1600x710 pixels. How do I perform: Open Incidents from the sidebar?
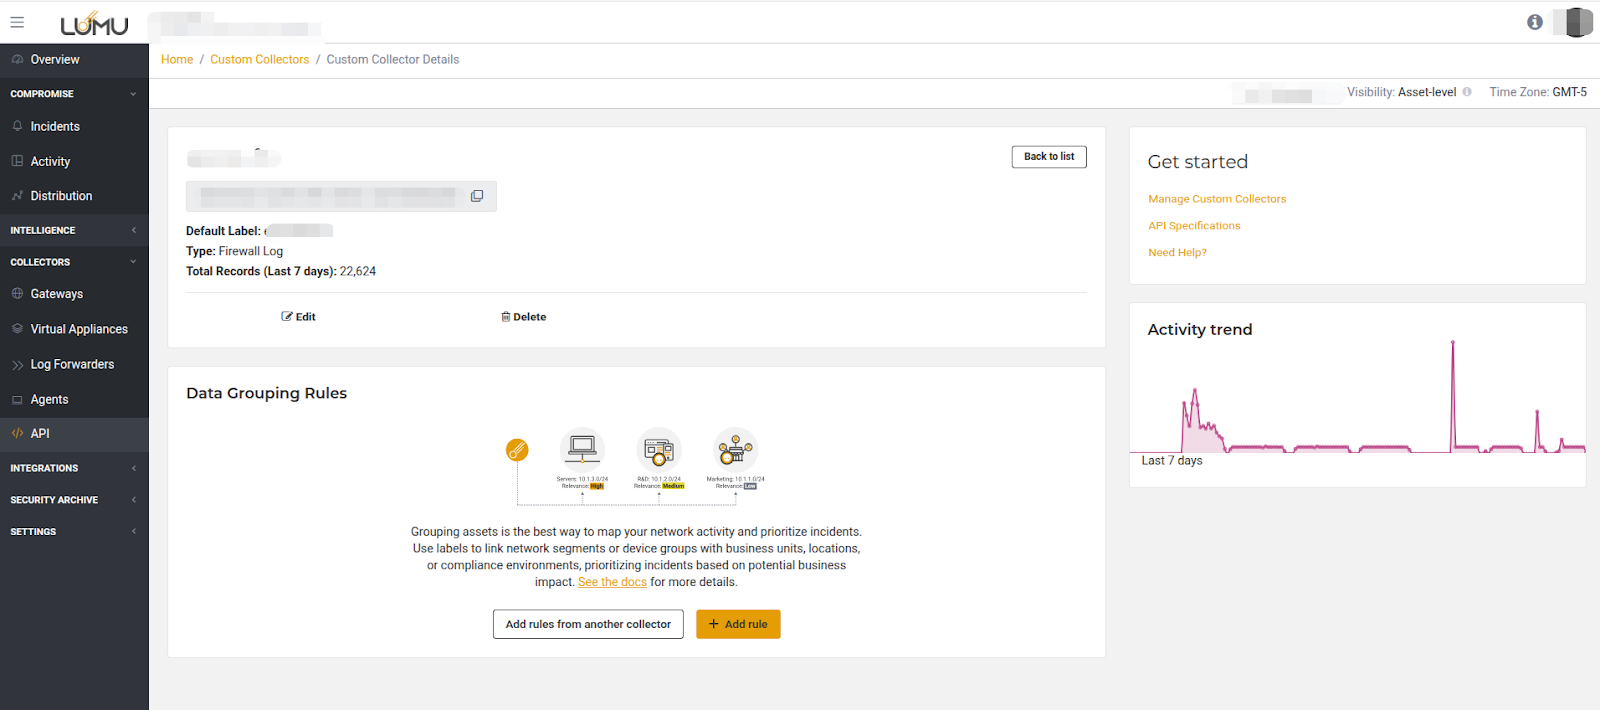(x=55, y=127)
